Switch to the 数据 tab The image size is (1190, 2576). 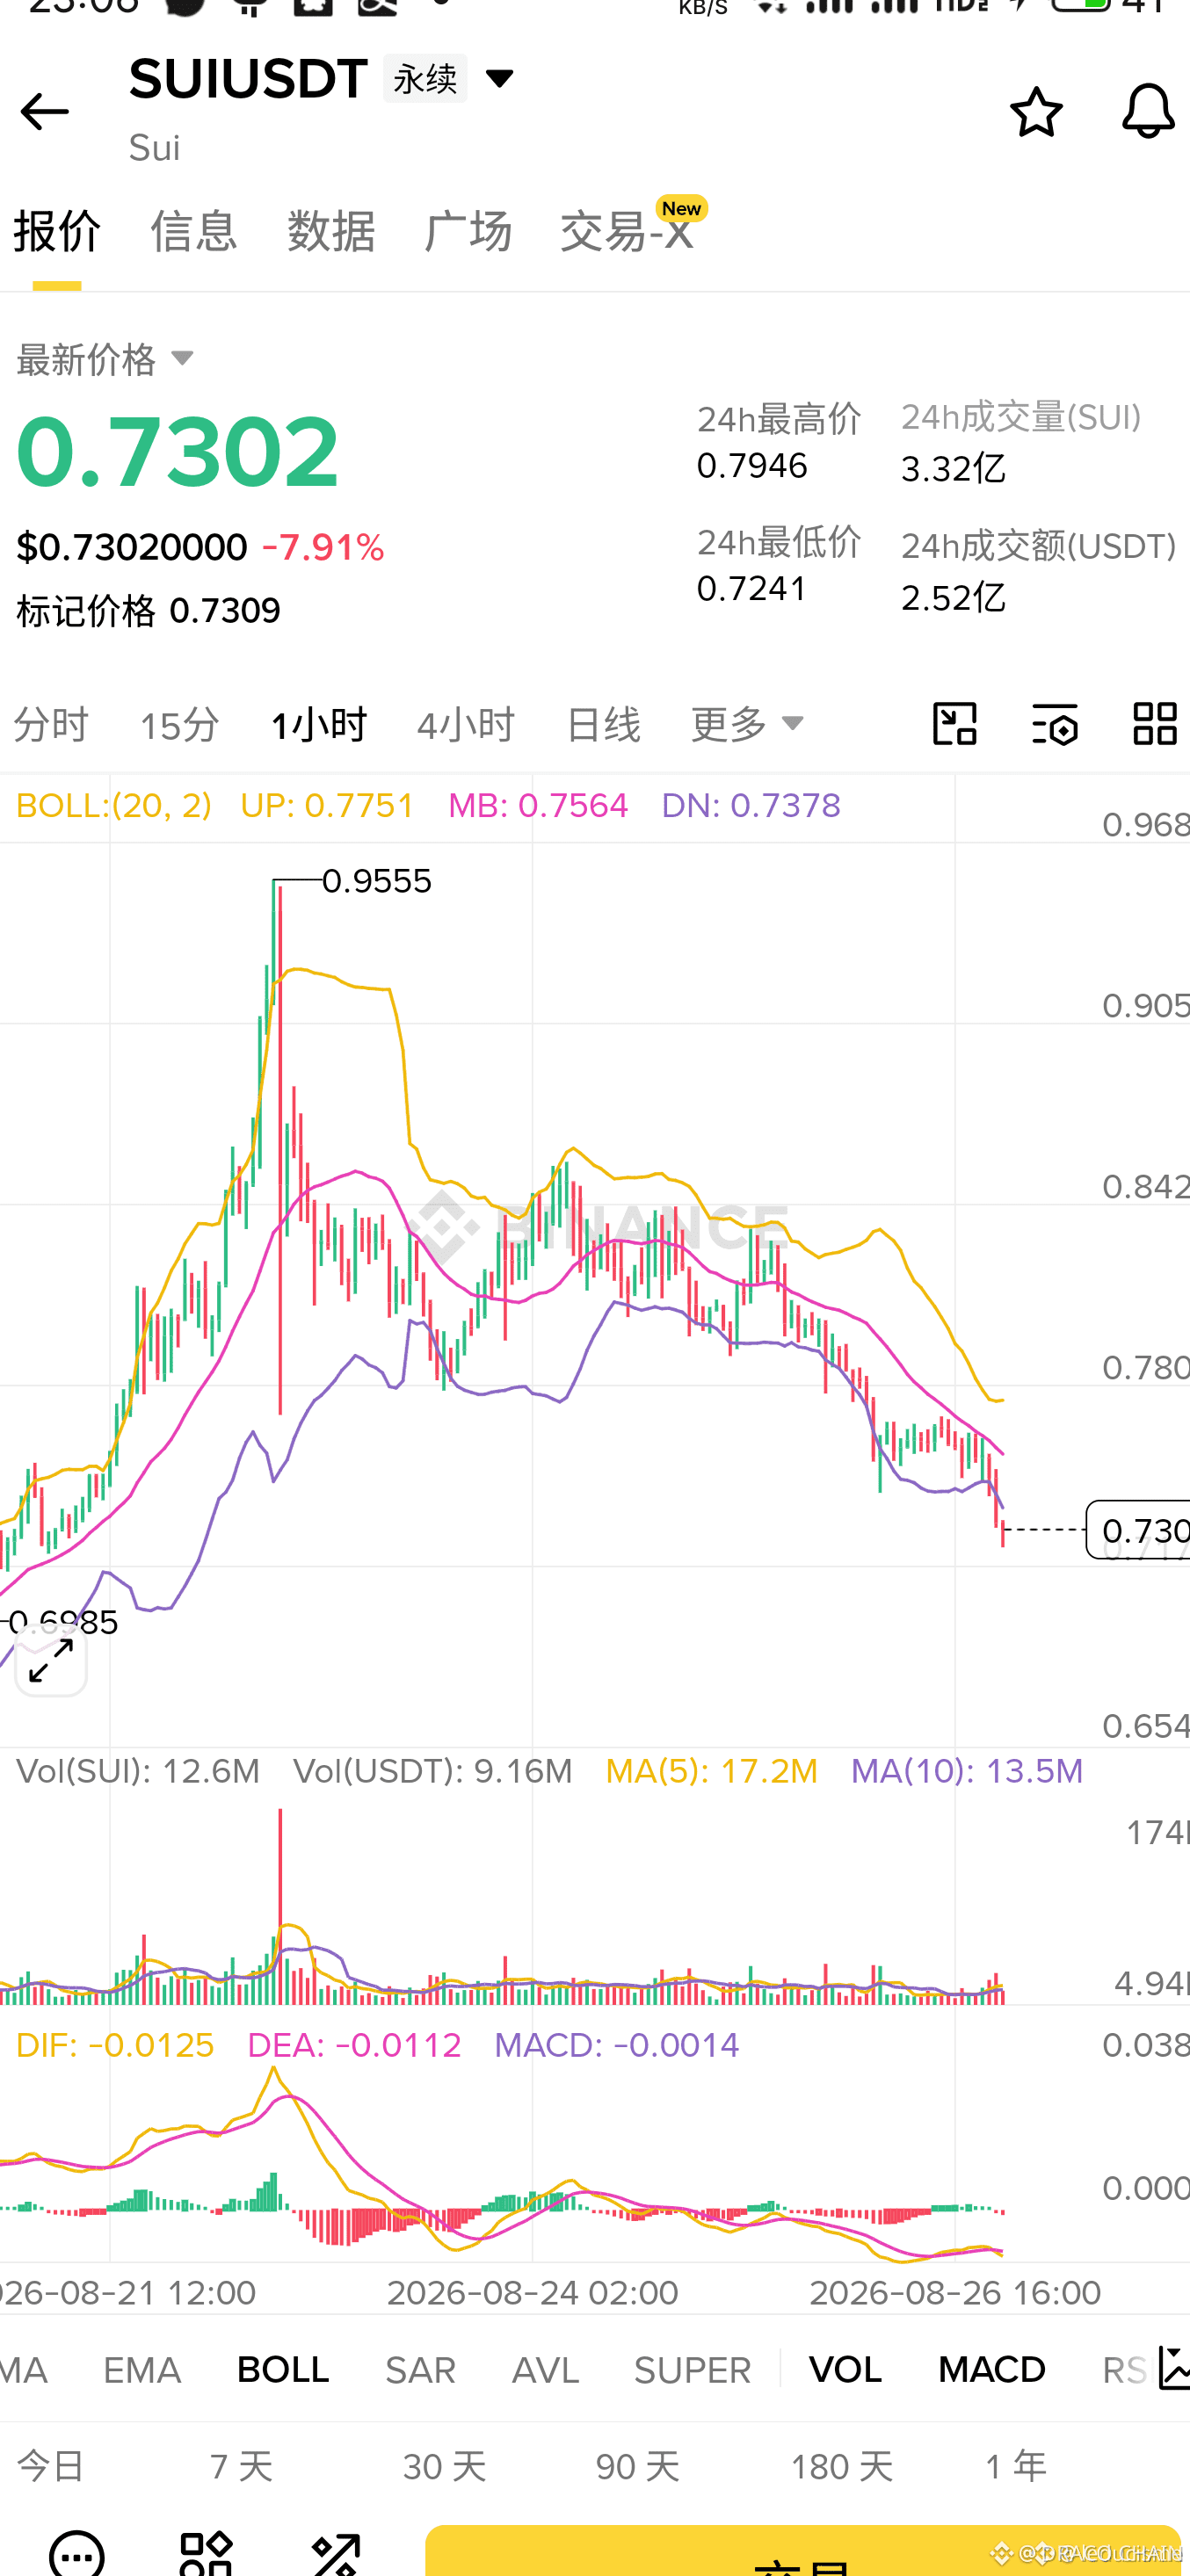pyautogui.click(x=331, y=231)
